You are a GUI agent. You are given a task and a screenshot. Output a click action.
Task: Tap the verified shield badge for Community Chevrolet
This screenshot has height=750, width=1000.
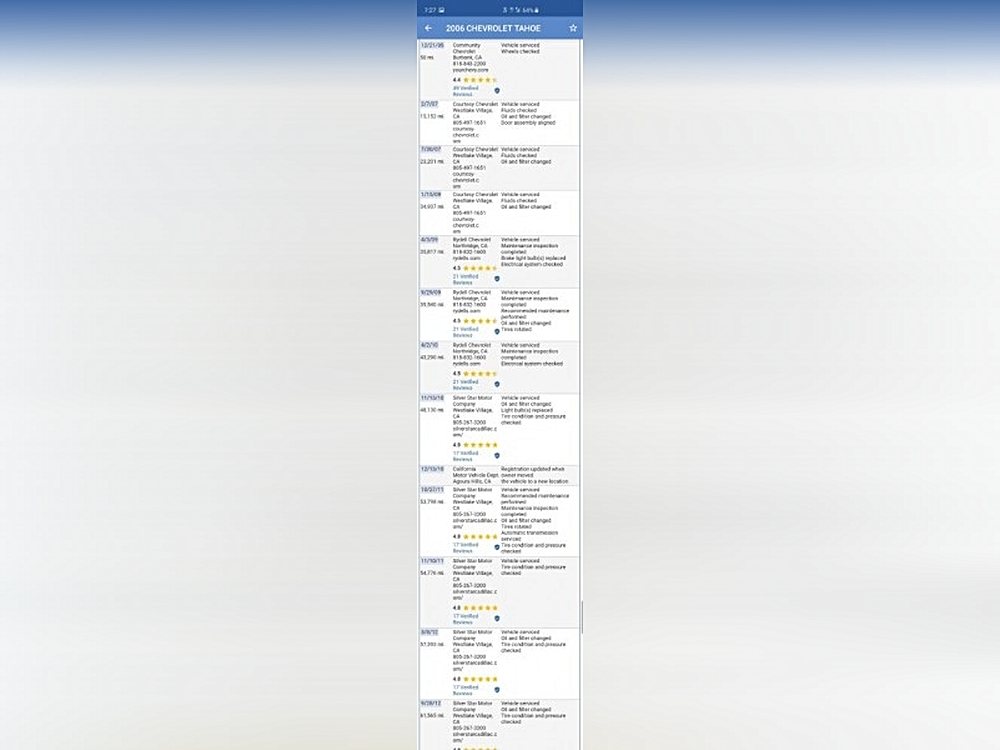click(497, 90)
